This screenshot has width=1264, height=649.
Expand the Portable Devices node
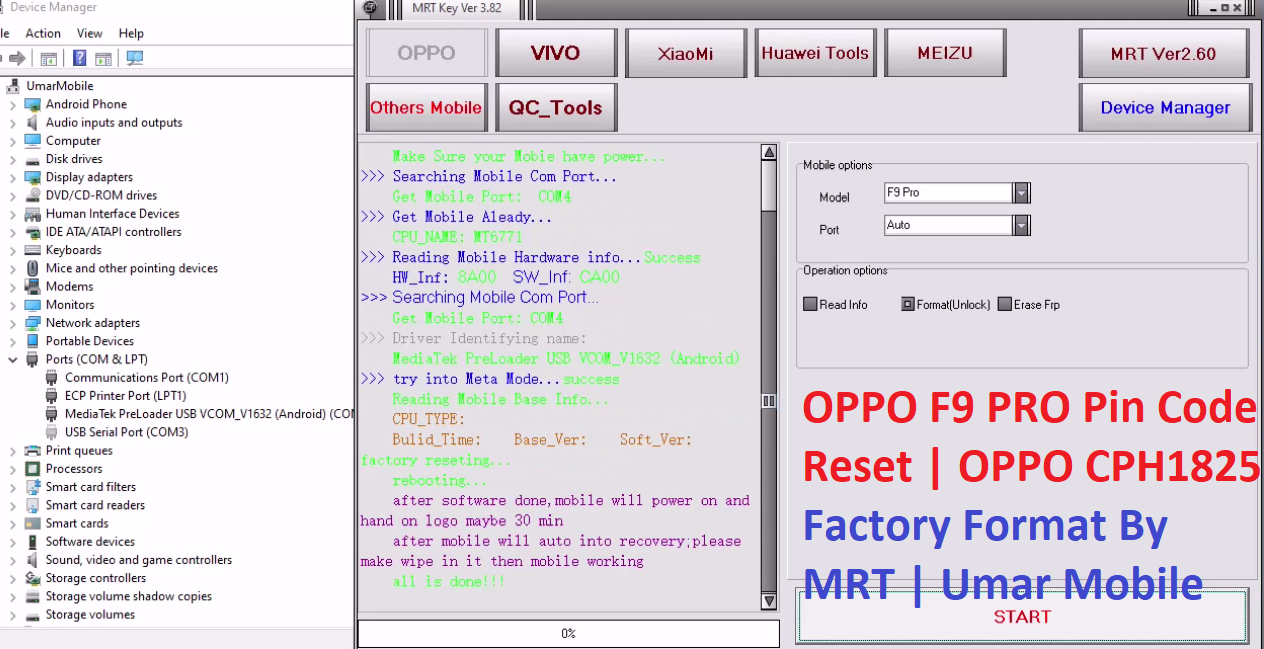click(12, 341)
